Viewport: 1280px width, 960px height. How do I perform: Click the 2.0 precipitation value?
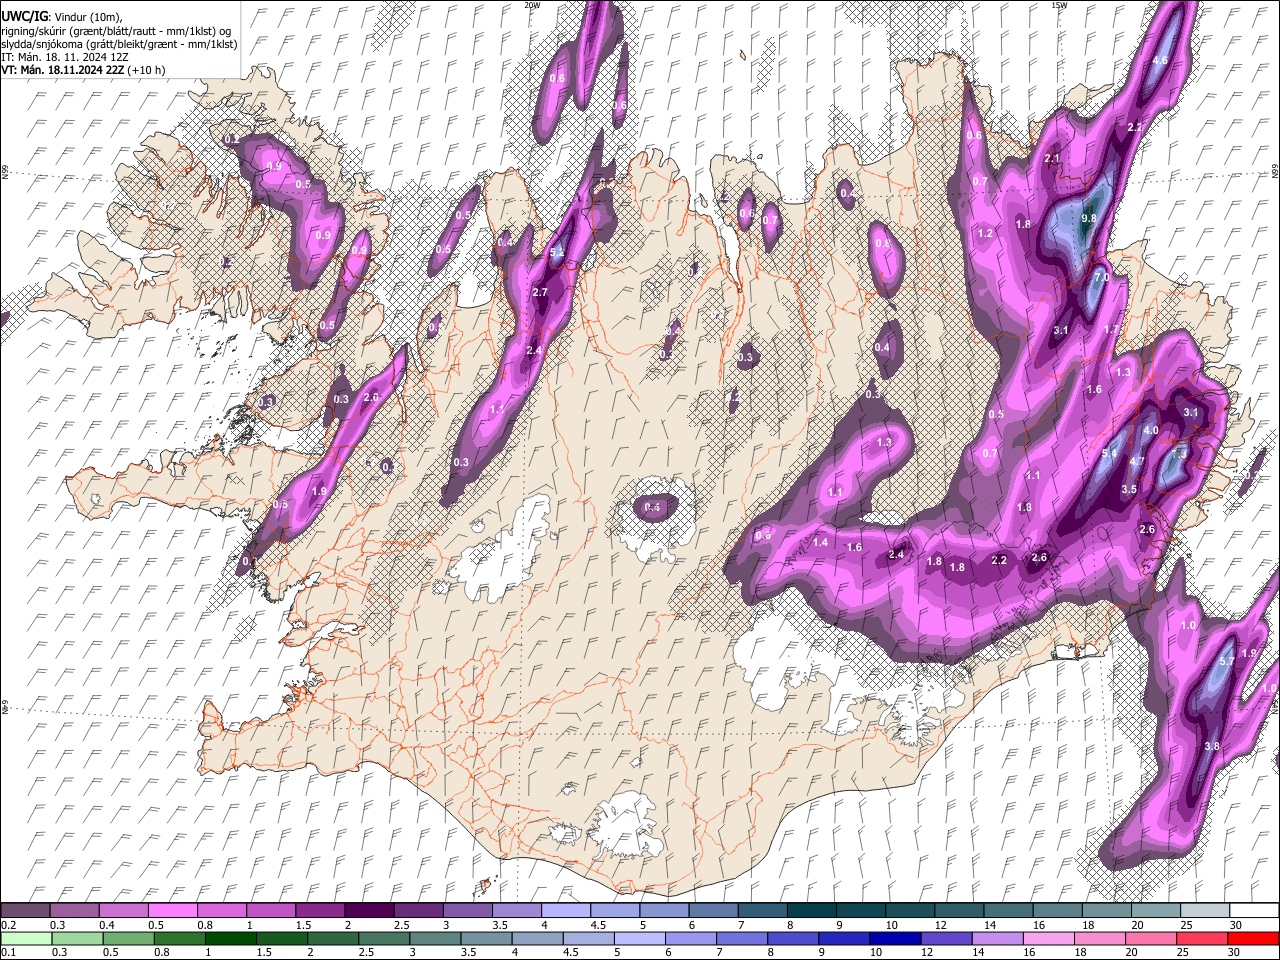(x=371, y=398)
